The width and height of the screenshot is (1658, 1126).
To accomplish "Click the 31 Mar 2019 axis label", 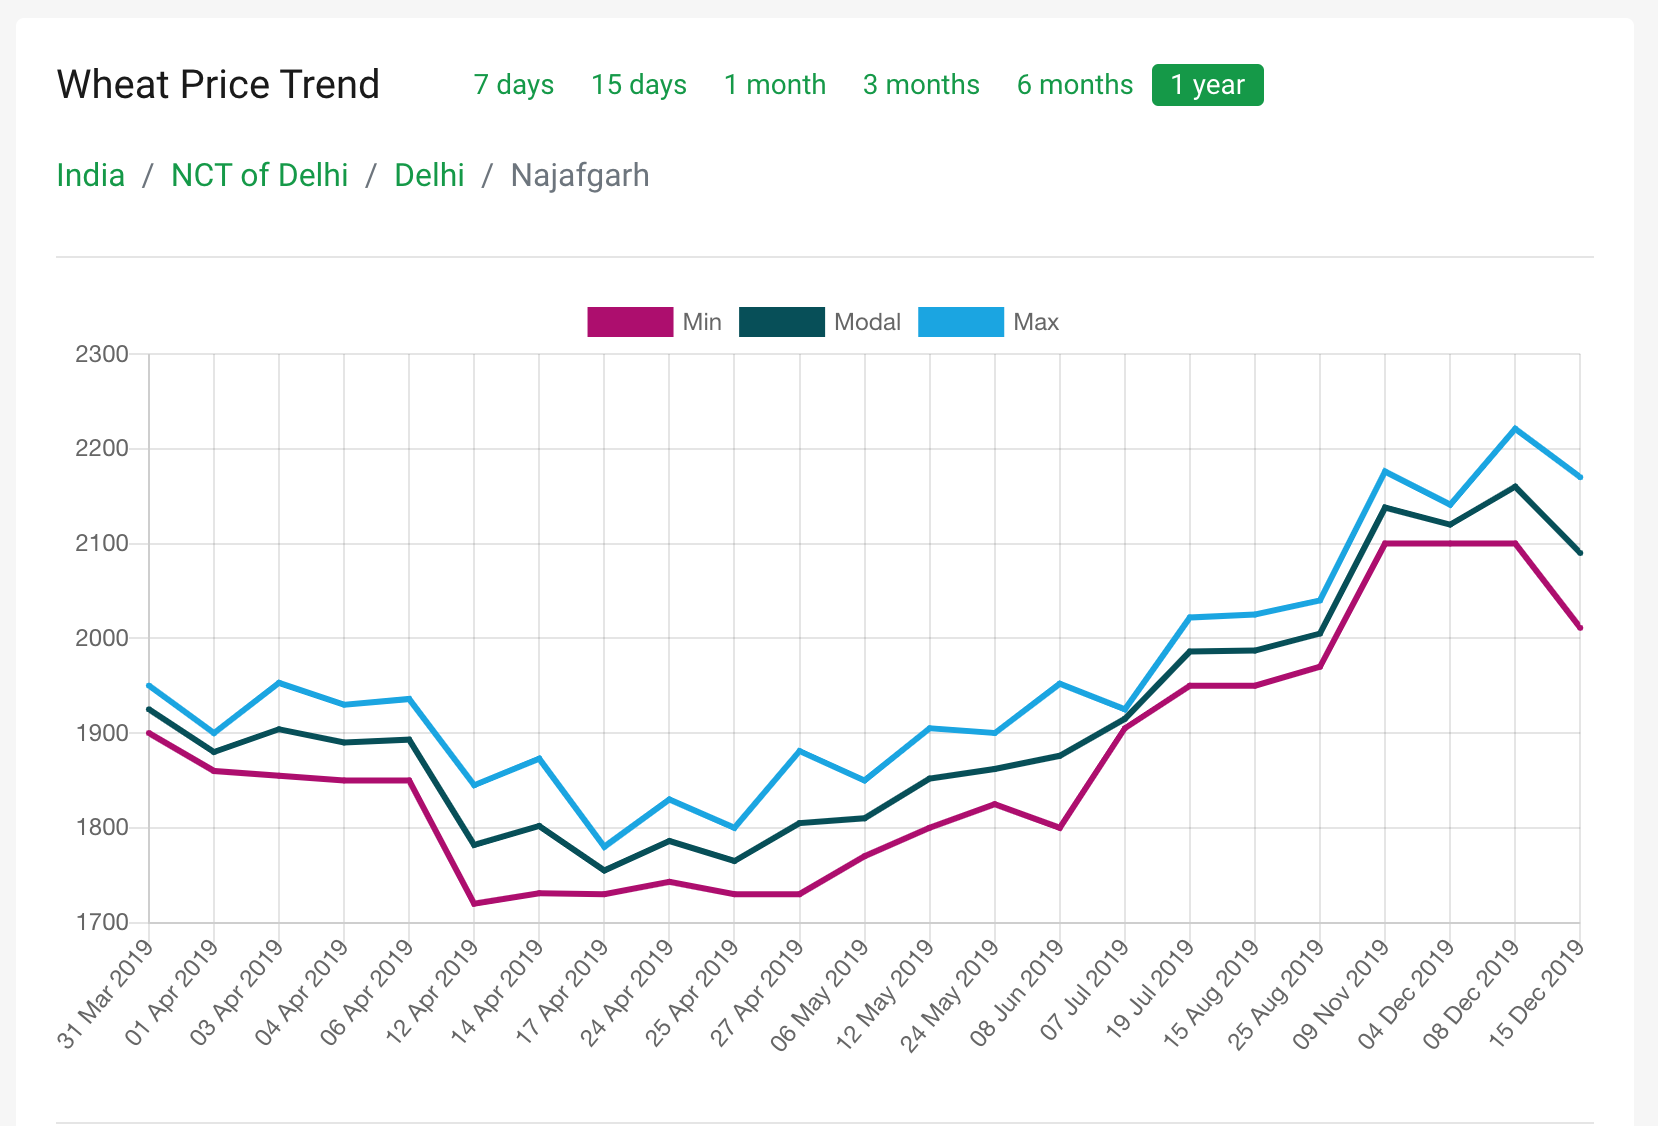I will 105,994.
